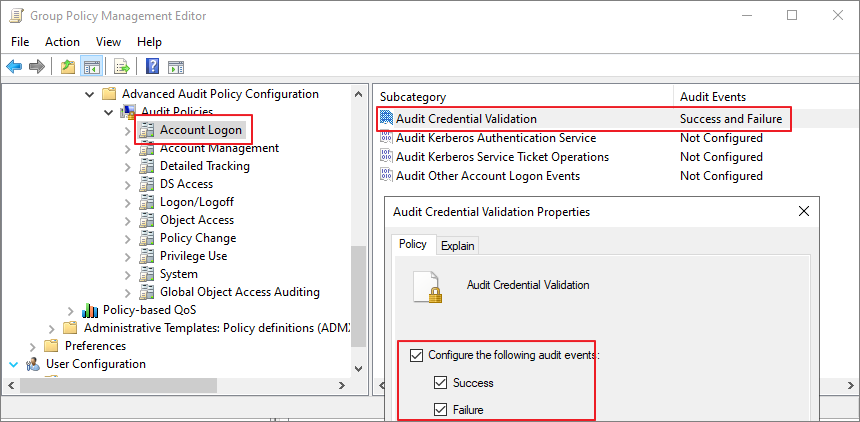Select the Policy Change tree item
Screen dimensions: 860x422
[x=198, y=238]
